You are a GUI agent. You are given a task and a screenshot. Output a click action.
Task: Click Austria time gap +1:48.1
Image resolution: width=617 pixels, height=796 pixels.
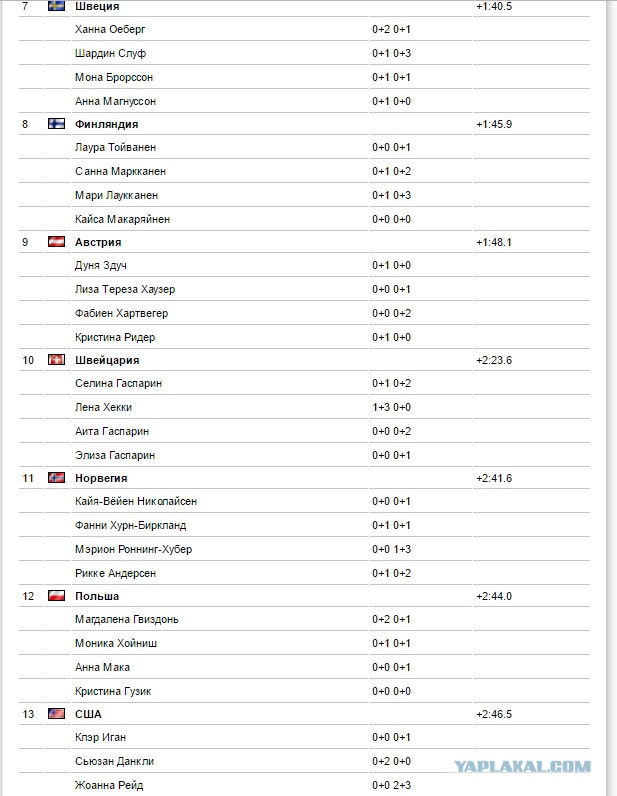tap(494, 242)
